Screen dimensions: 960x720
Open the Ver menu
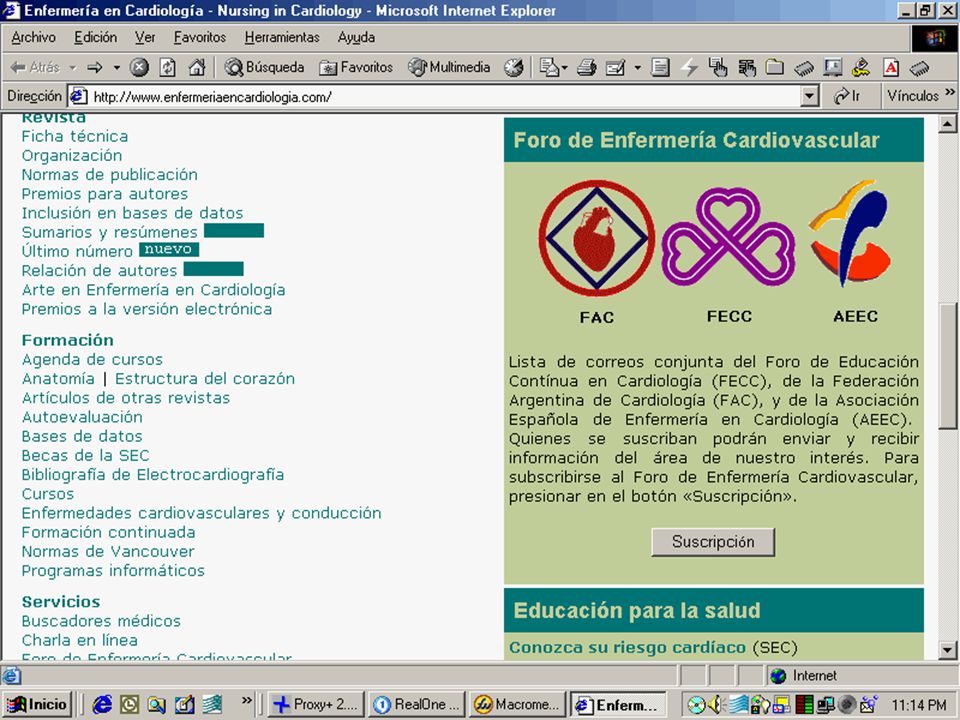point(145,37)
